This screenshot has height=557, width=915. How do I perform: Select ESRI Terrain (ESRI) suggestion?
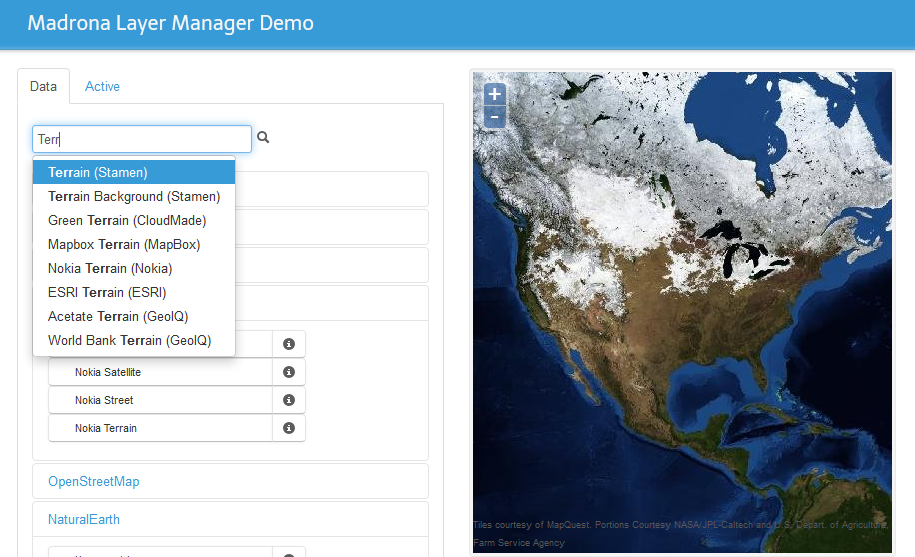point(134,292)
